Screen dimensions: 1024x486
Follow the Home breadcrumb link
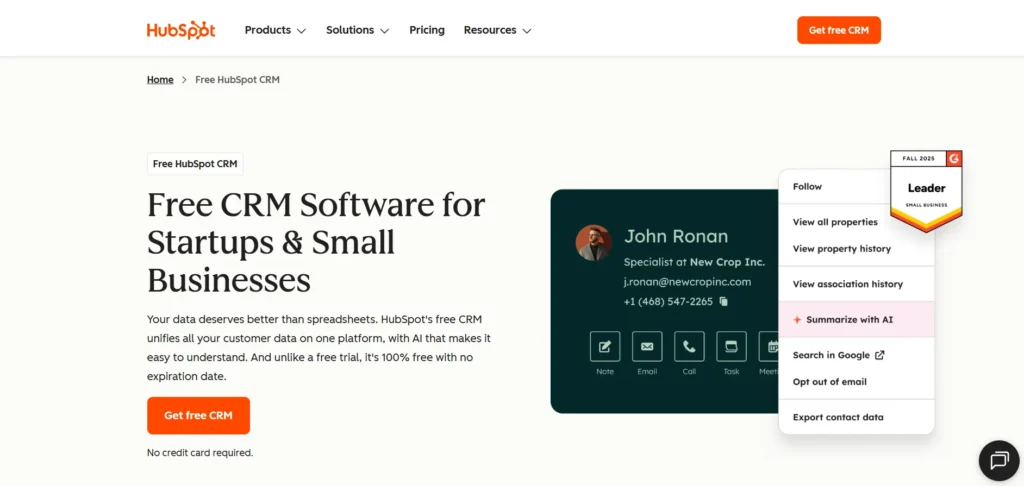[x=160, y=80]
